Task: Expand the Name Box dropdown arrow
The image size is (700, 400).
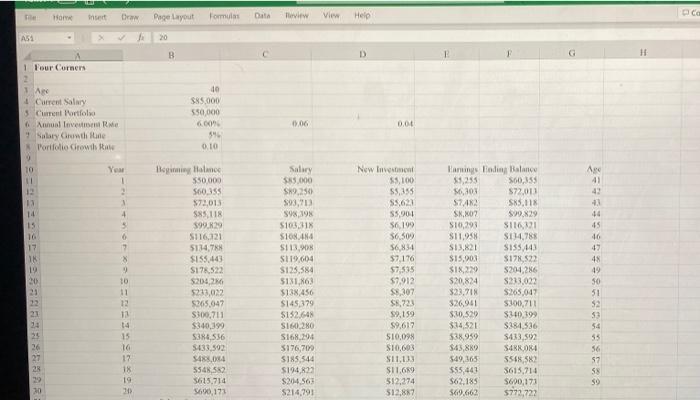Action: pyautogui.click(x=69, y=38)
